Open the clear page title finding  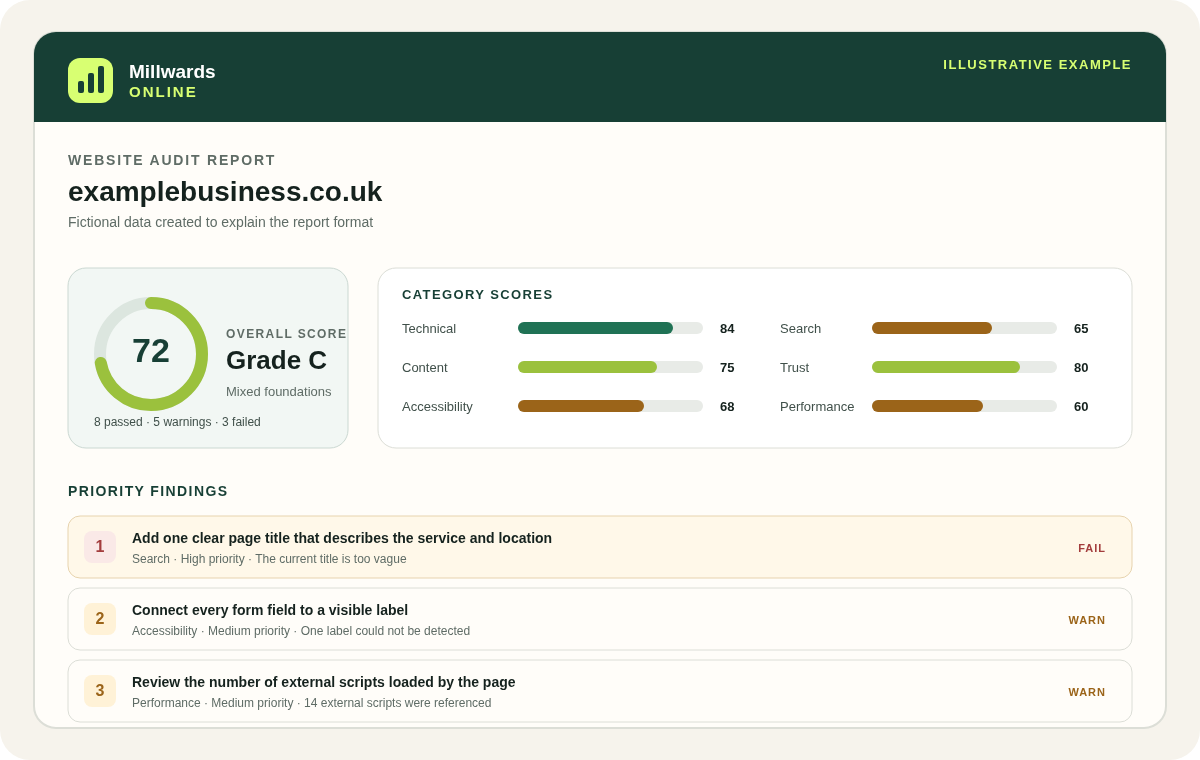click(600, 547)
